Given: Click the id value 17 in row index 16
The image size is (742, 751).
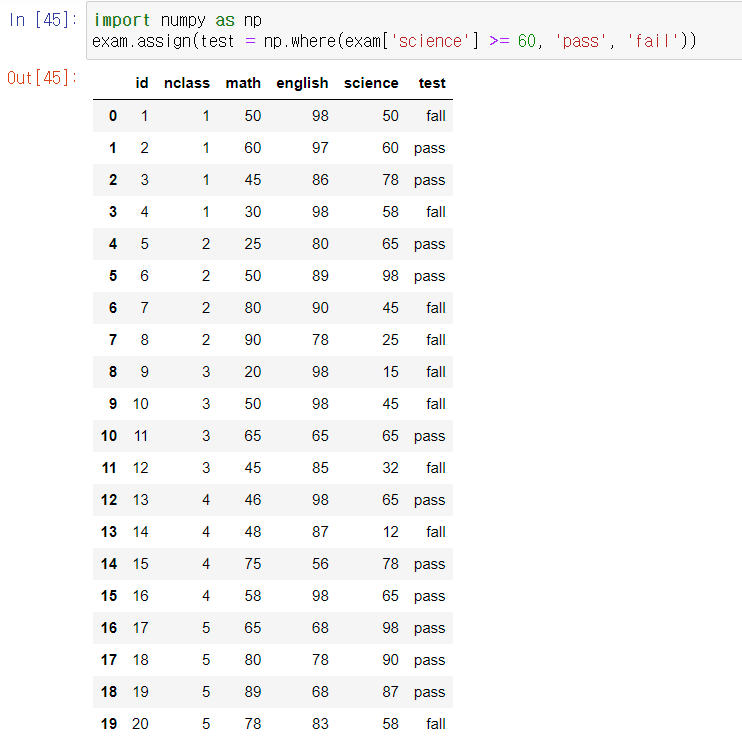Looking at the screenshot, I should pos(141,628).
